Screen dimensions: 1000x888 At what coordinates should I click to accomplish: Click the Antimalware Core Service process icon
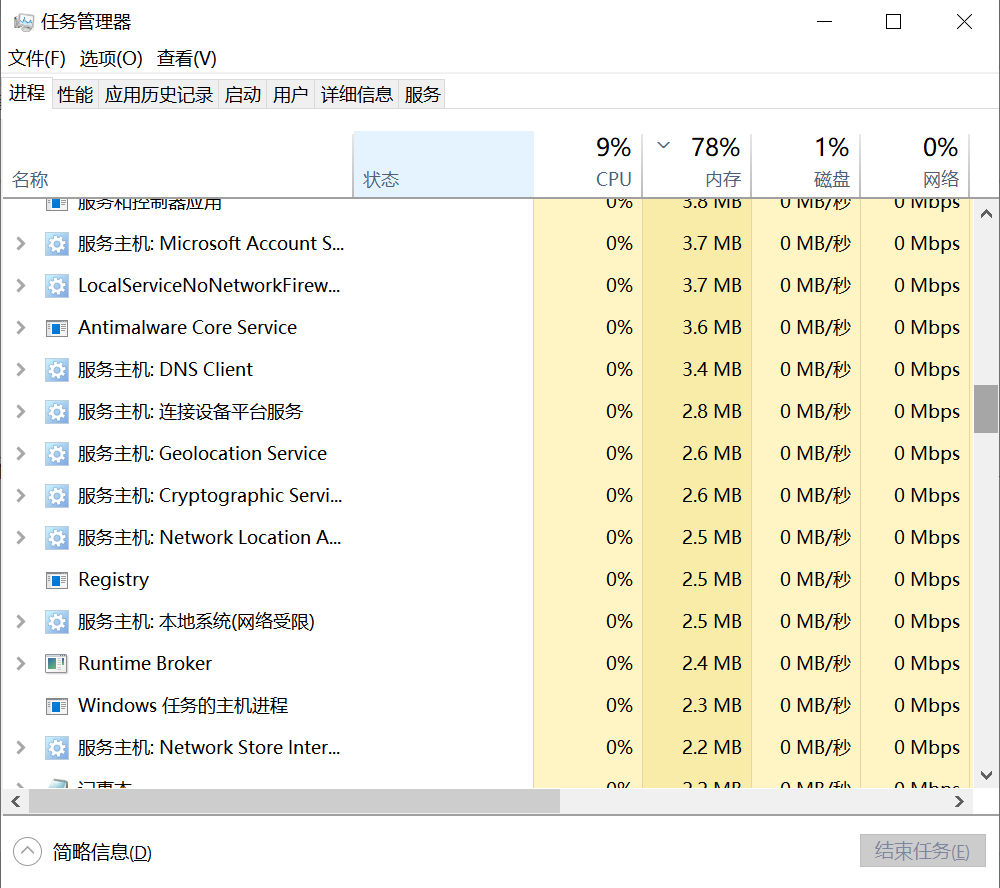(56, 328)
